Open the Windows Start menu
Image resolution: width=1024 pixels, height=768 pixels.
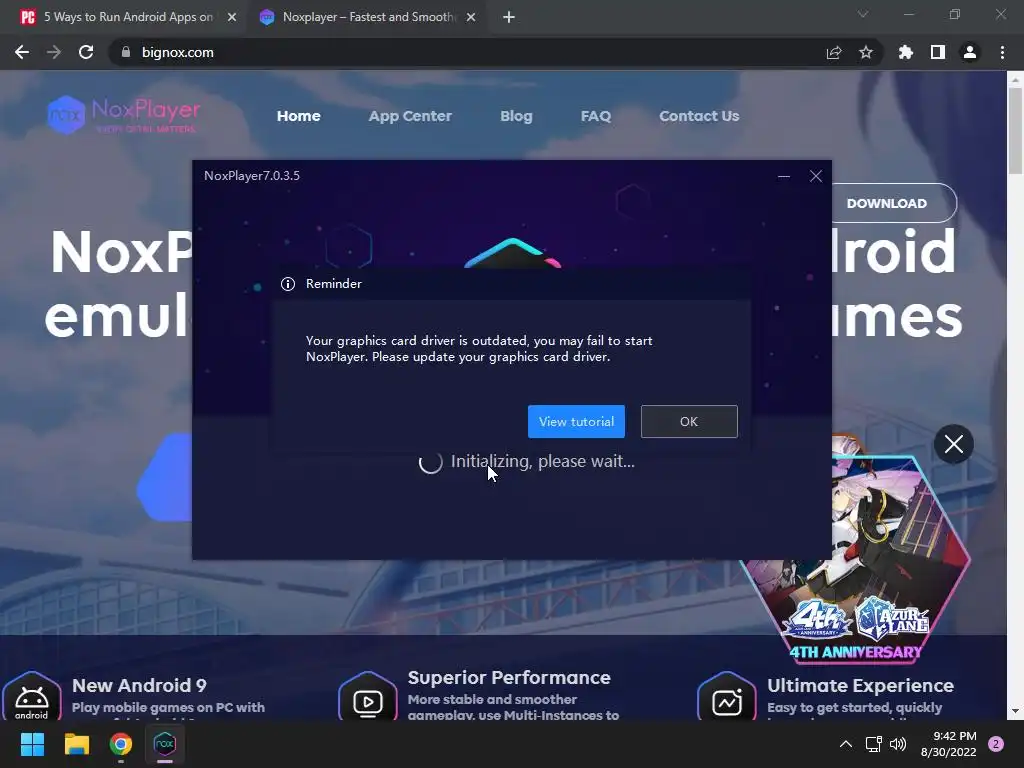[x=32, y=744]
